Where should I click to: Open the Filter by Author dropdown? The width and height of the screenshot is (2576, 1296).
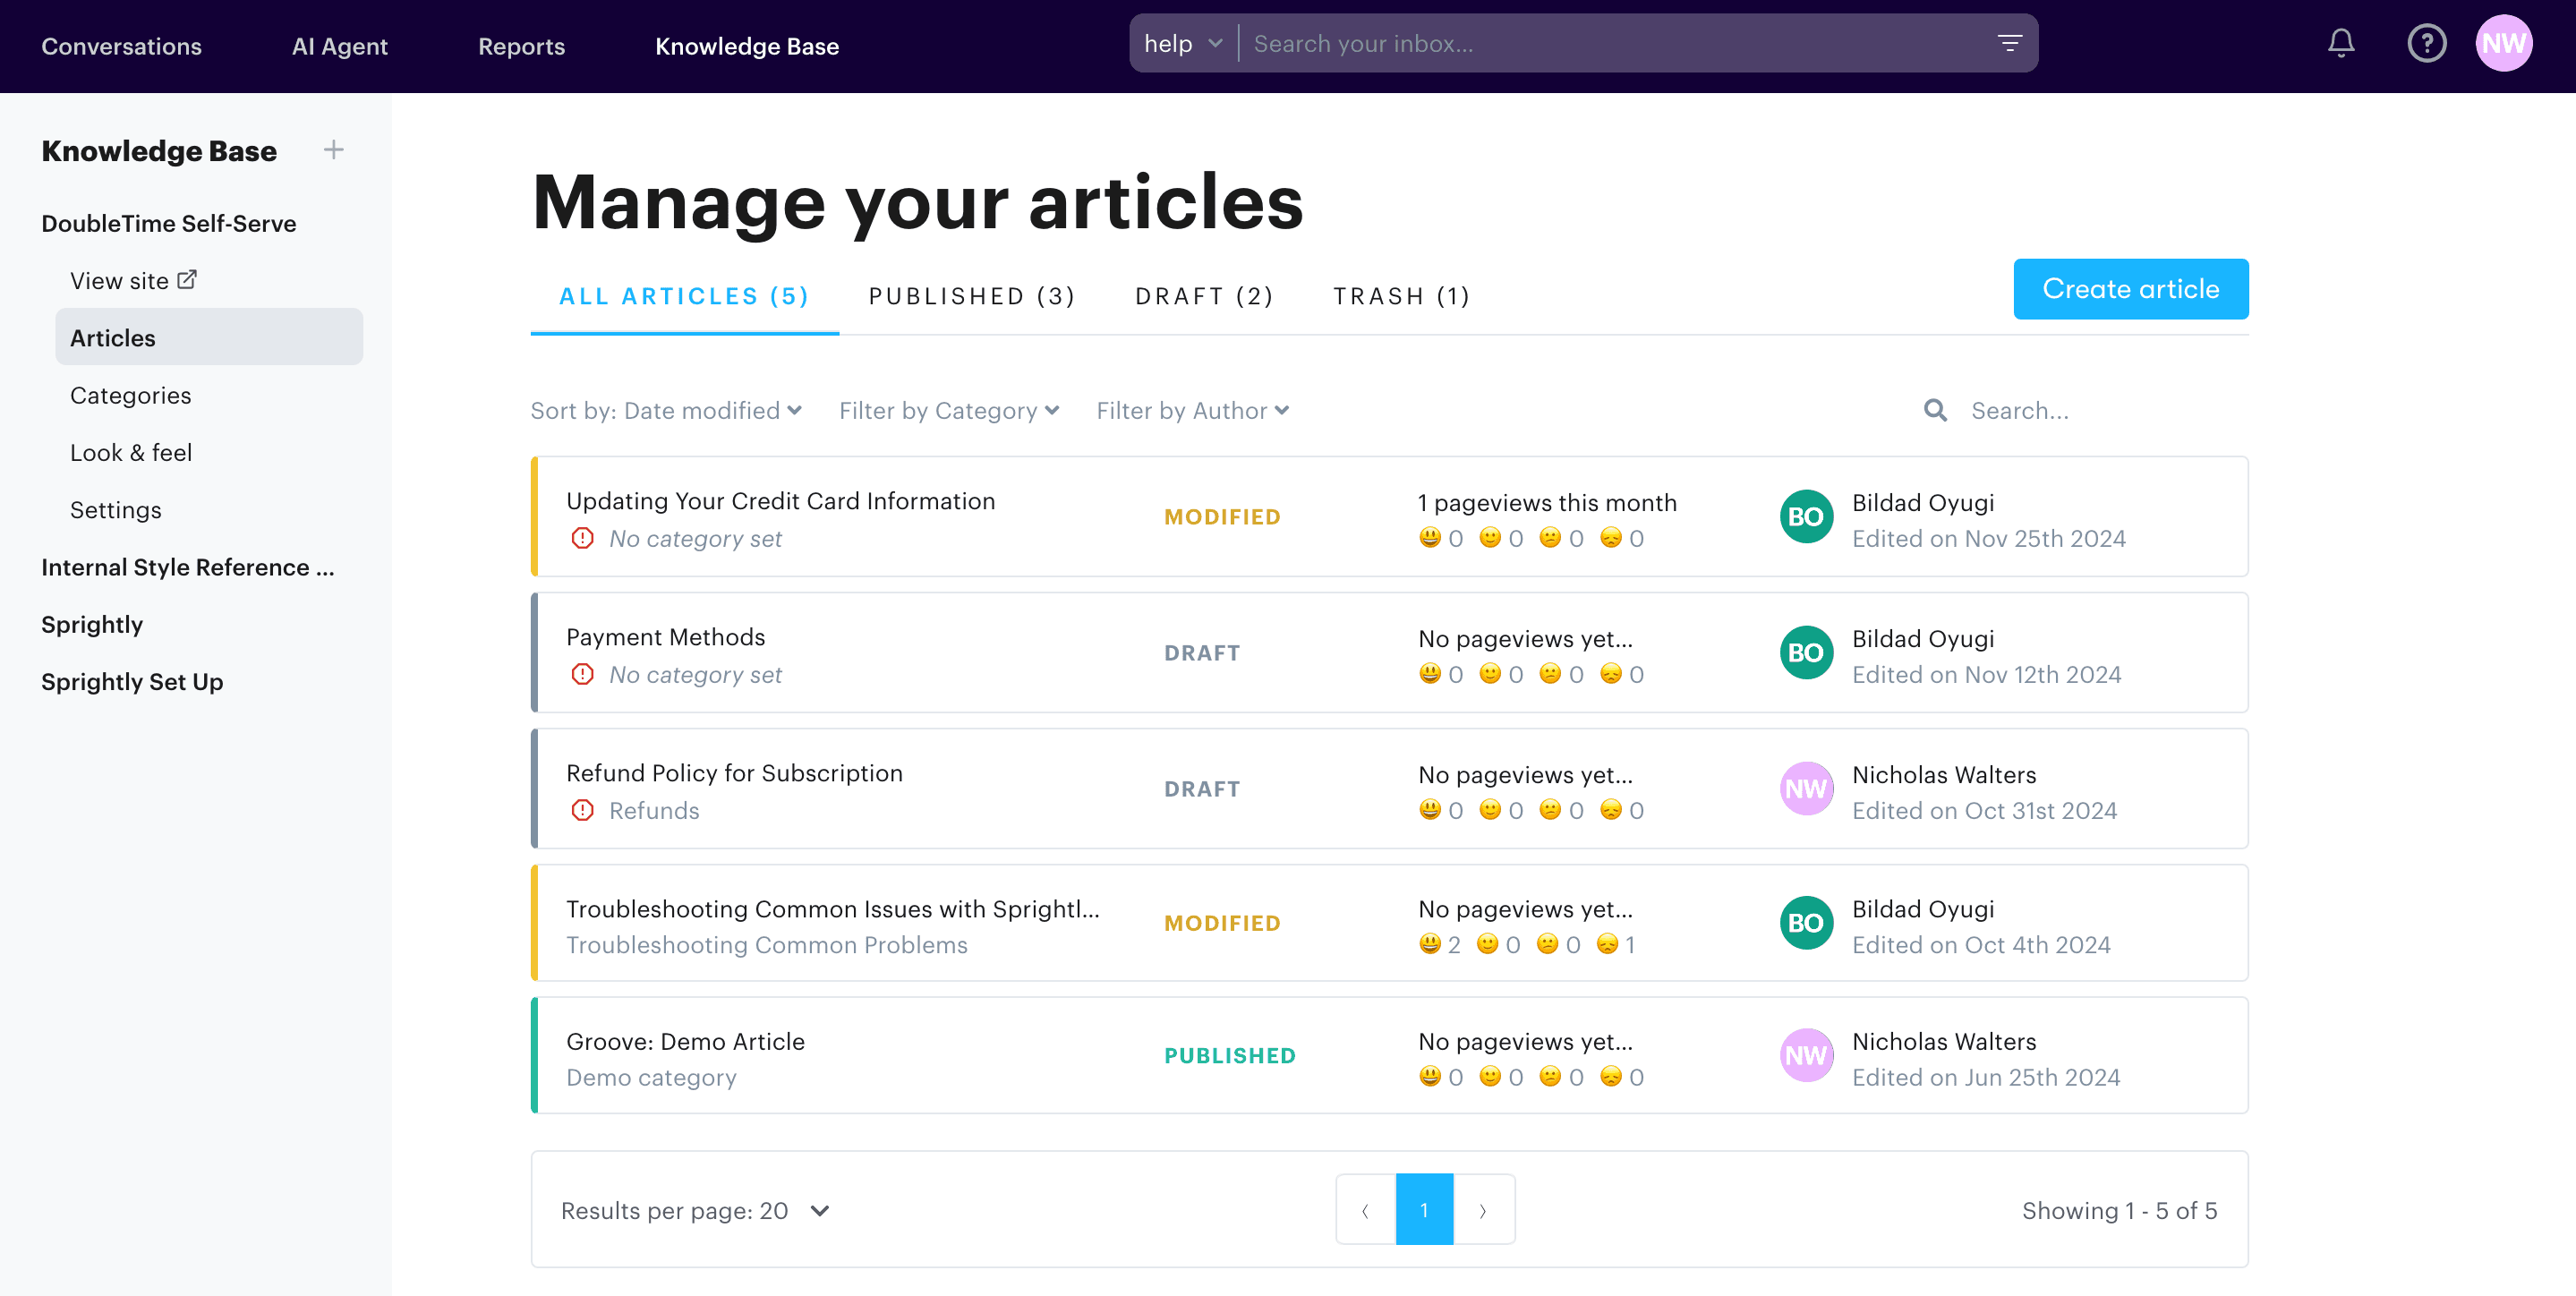pos(1192,410)
